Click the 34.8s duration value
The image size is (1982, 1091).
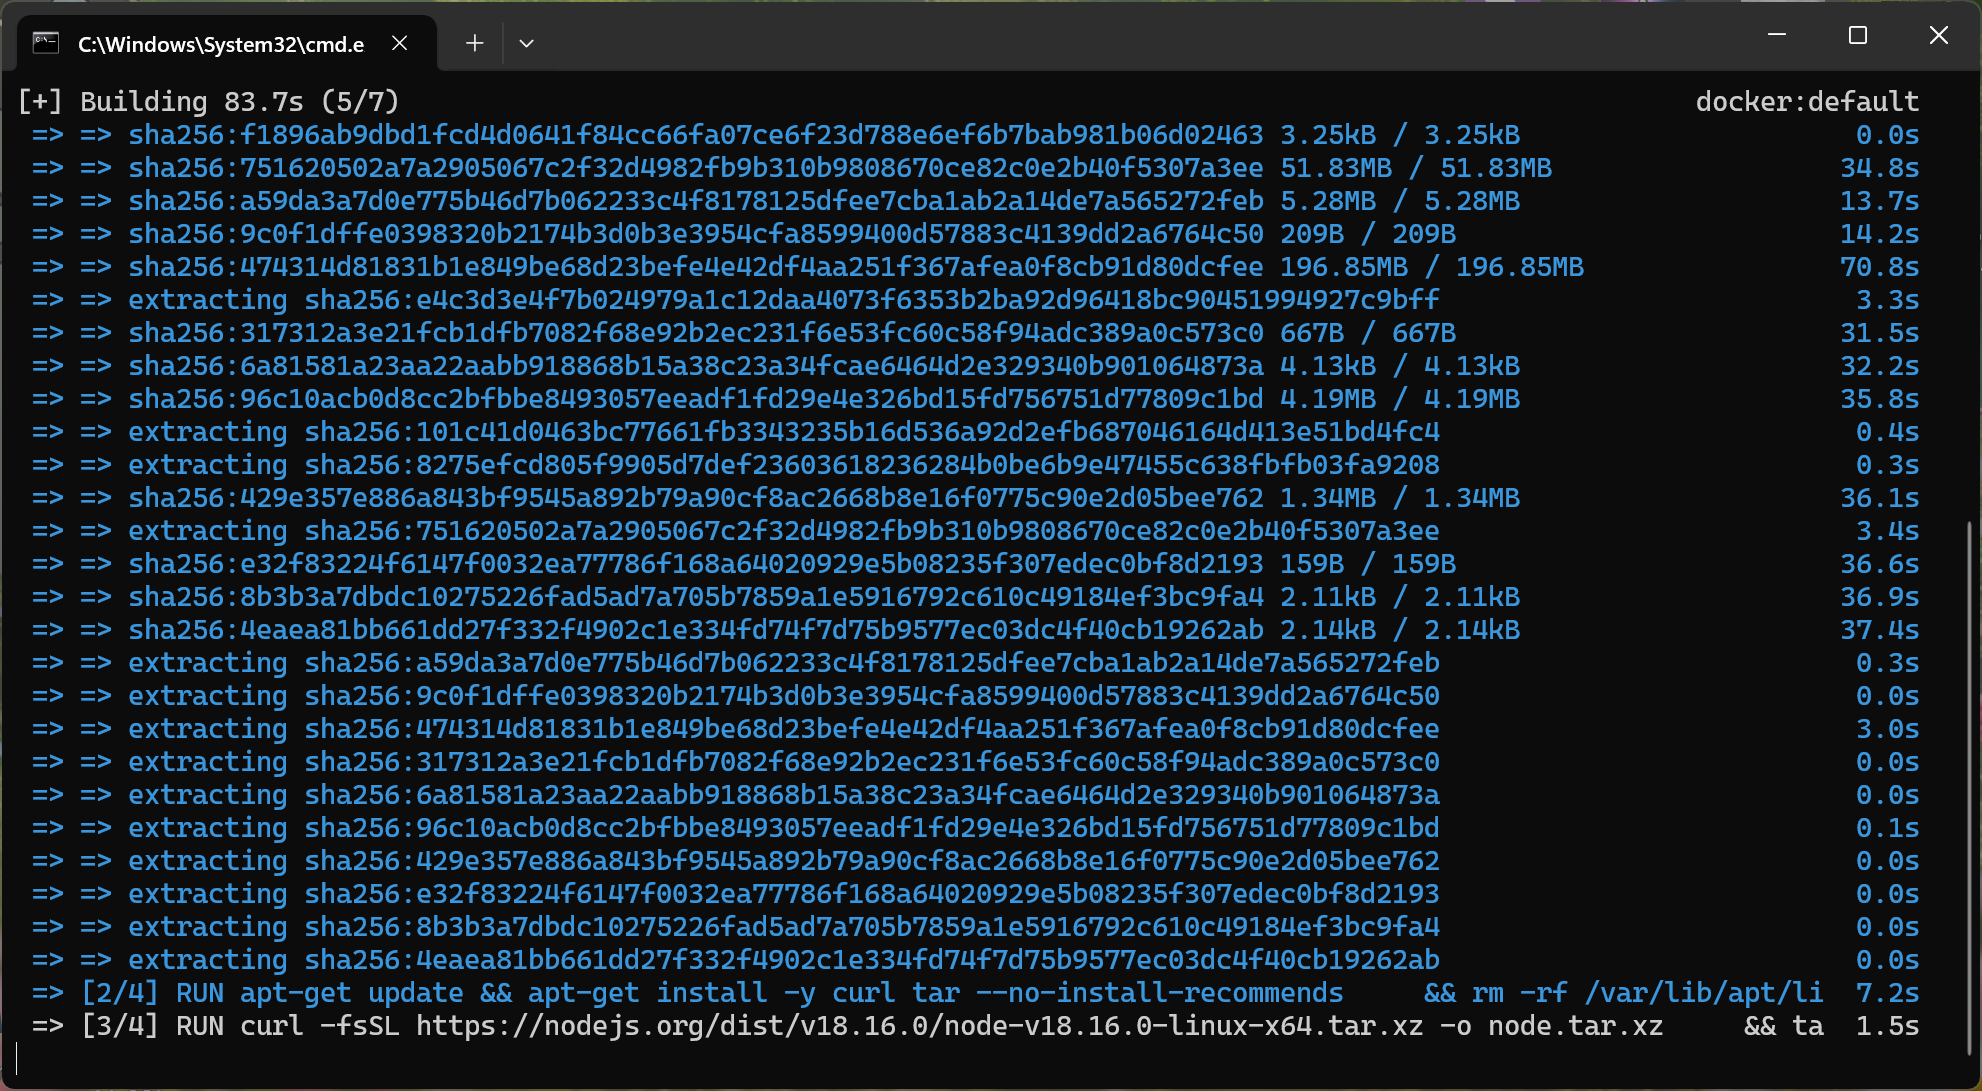(1880, 167)
